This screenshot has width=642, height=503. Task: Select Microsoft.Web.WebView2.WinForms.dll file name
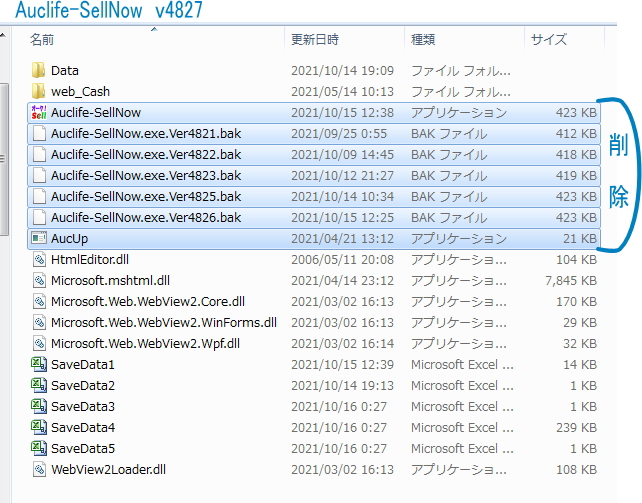164,323
